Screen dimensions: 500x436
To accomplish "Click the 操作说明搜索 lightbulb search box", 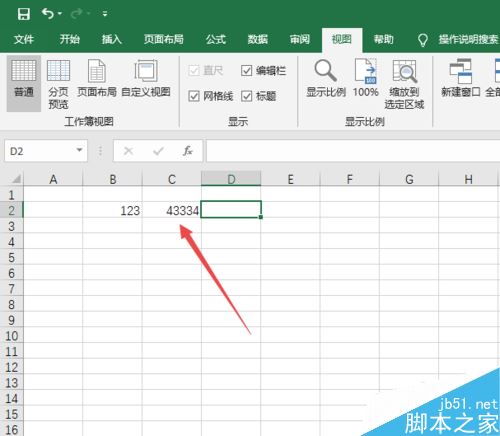I will point(458,40).
